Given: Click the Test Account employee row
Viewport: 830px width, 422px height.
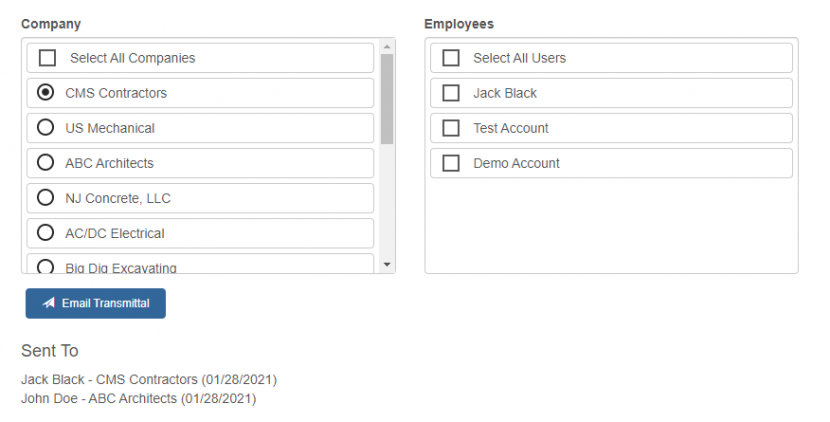Looking at the screenshot, I should tap(610, 128).
